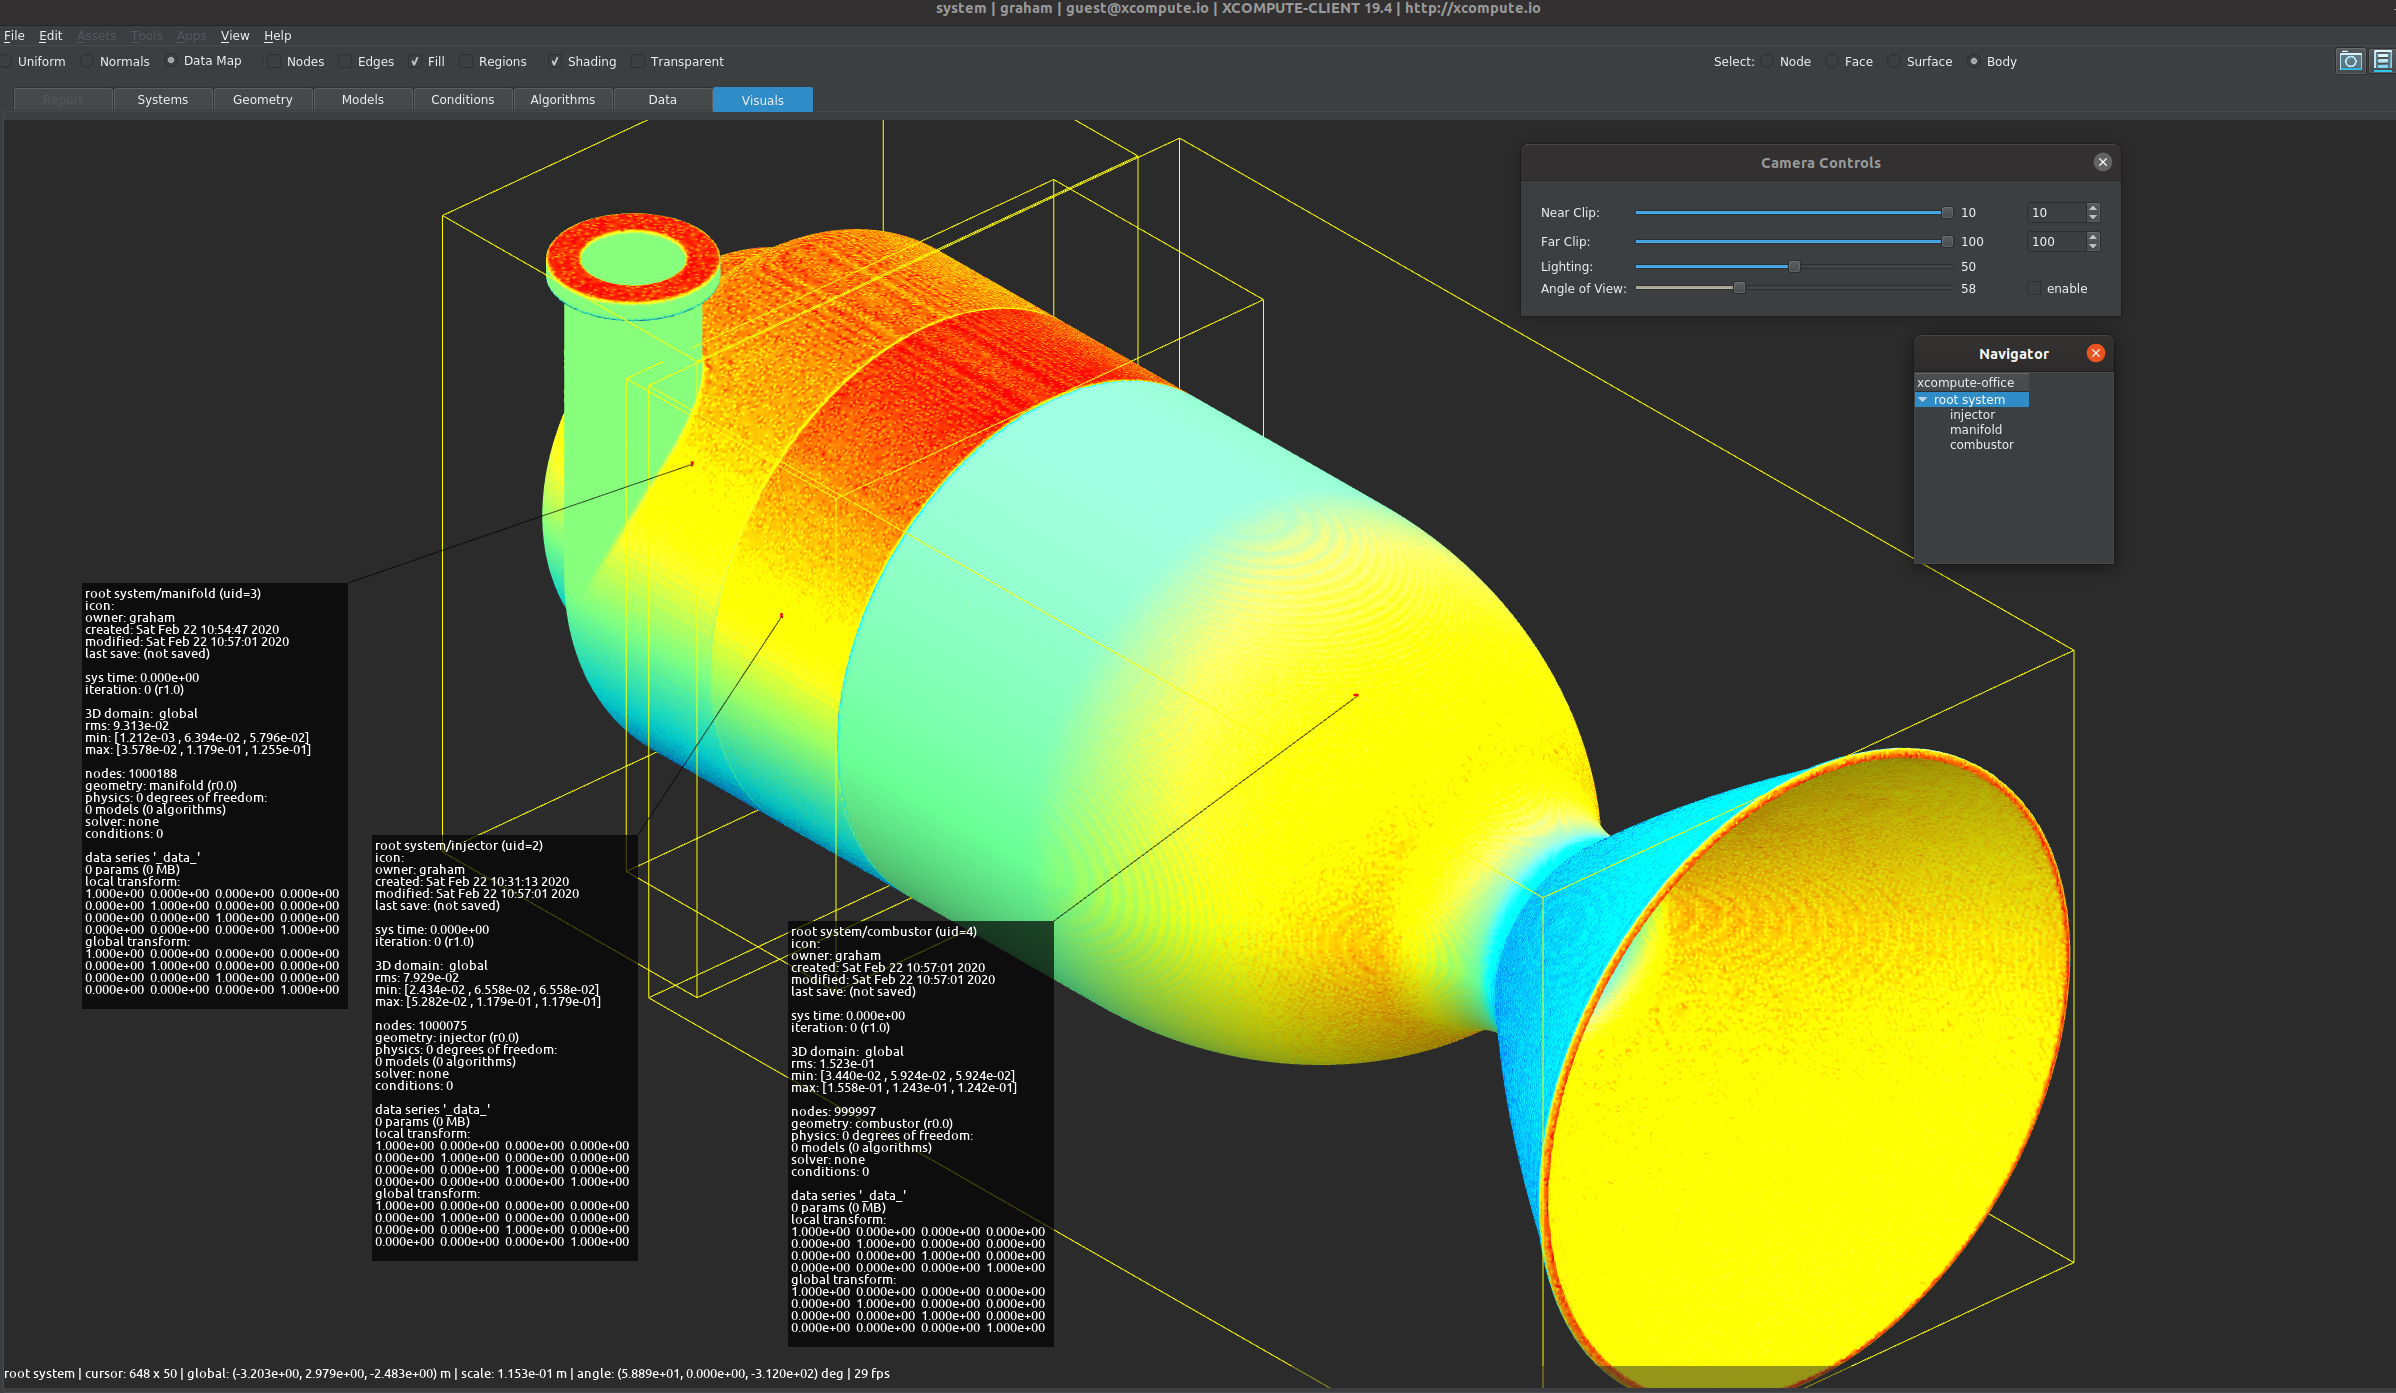Click the Angle of View slider handle
The width and height of the screenshot is (2396, 1393).
click(x=1739, y=288)
